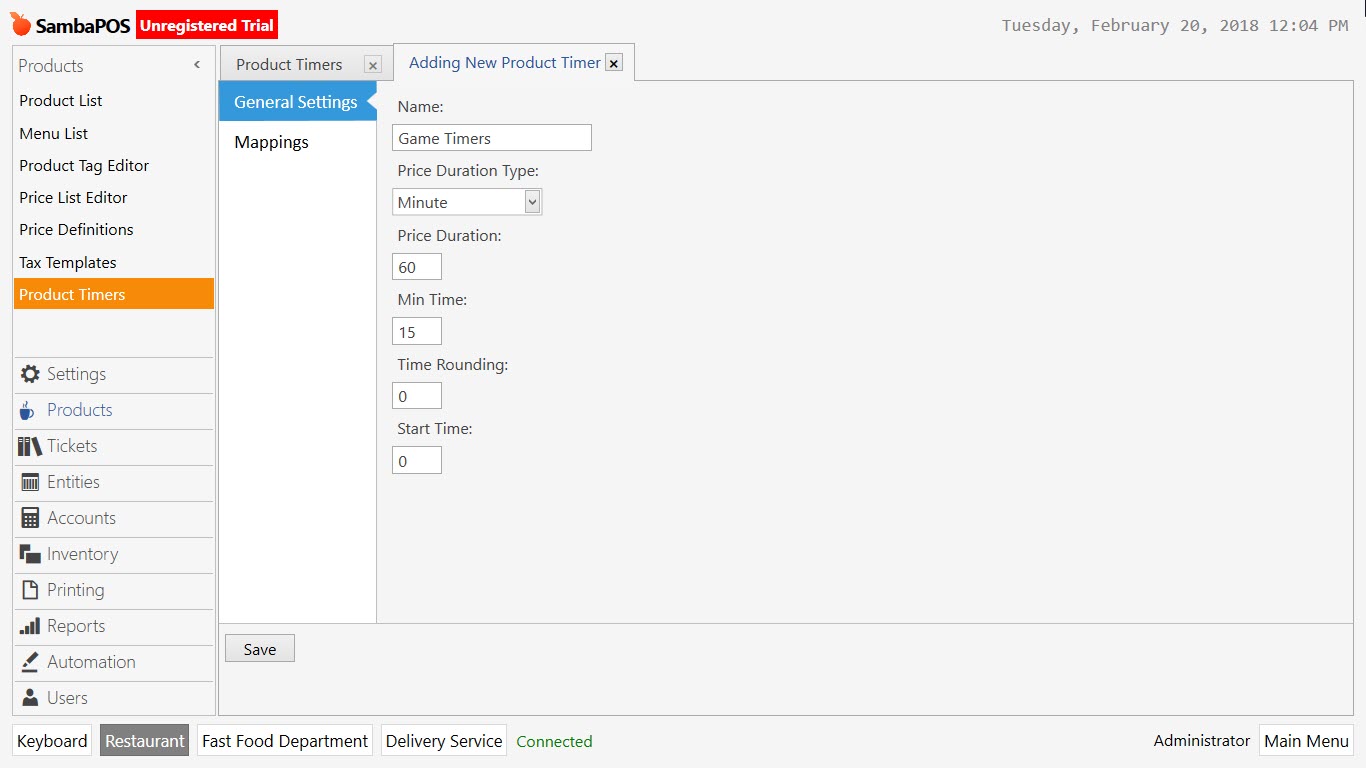Image resolution: width=1366 pixels, height=768 pixels.
Task: Click inside the Name input field
Action: 491,137
